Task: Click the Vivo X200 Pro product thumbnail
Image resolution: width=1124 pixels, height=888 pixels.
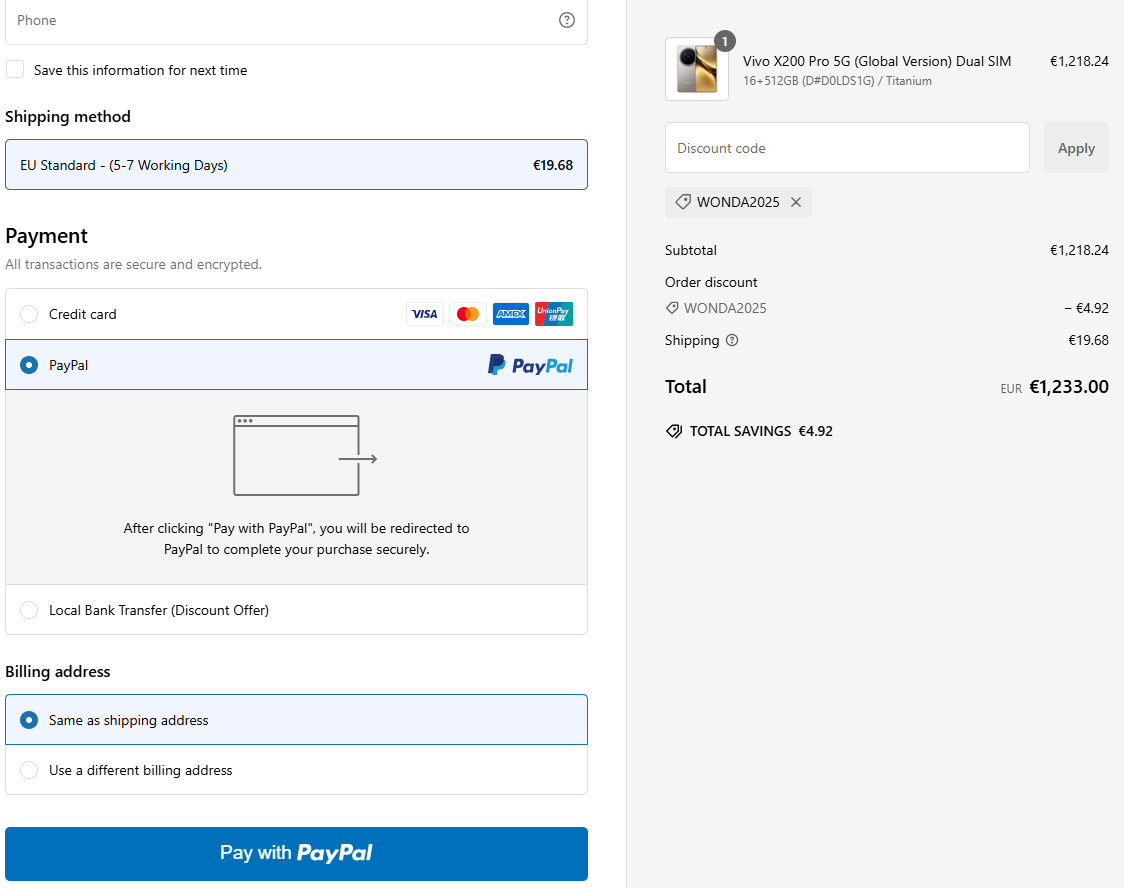Action: coord(697,69)
